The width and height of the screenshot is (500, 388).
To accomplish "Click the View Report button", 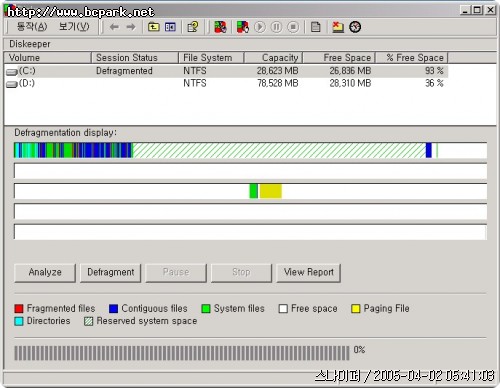I will point(309,273).
